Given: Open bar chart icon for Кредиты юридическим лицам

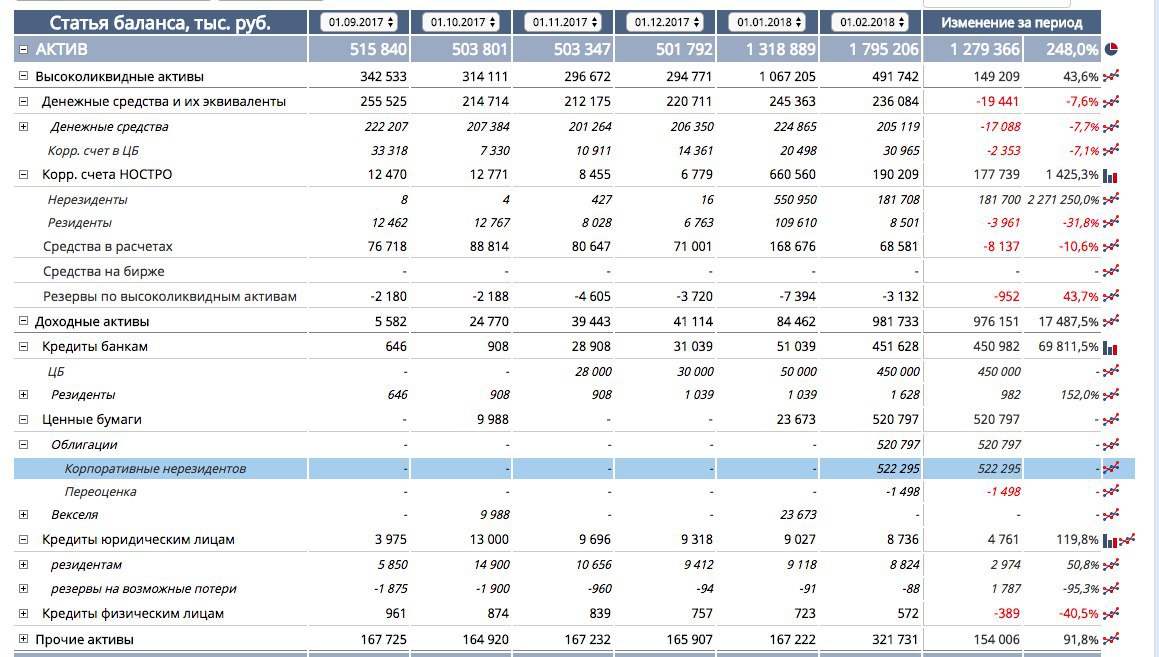Looking at the screenshot, I should [x=1110, y=541].
